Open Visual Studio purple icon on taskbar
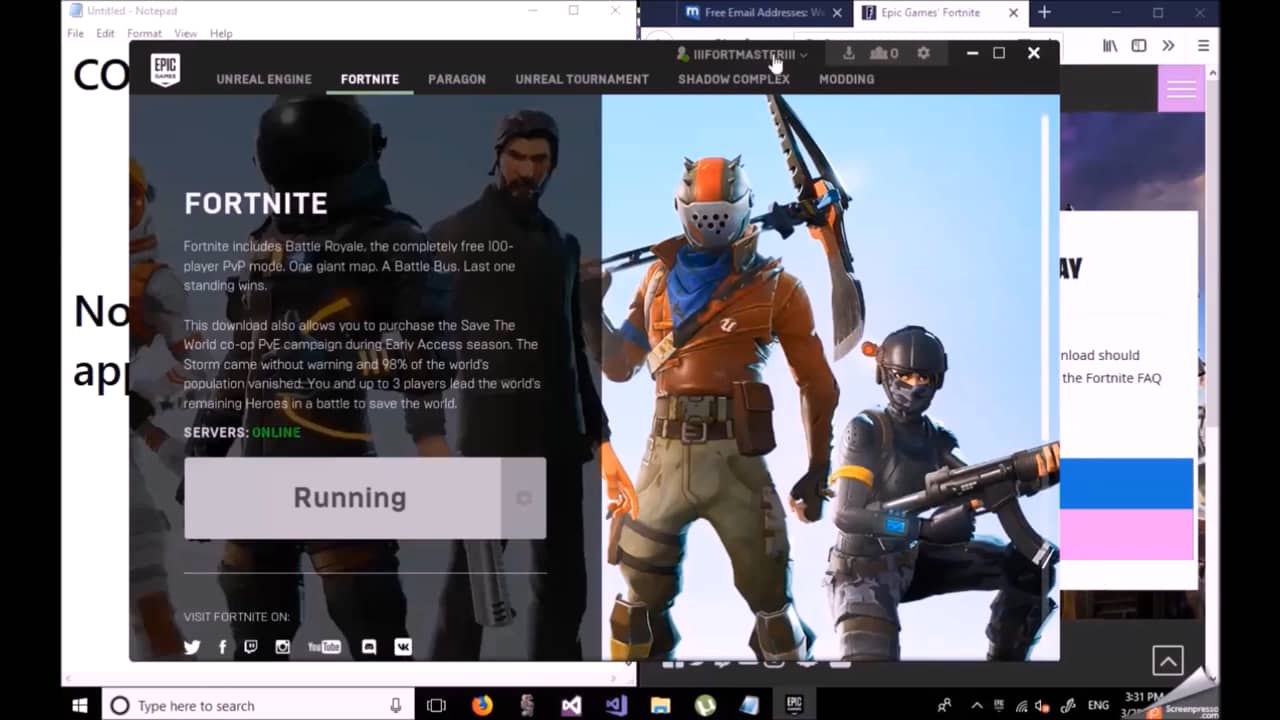The width and height of the screenshot is (1280, 720). point(615,705)
